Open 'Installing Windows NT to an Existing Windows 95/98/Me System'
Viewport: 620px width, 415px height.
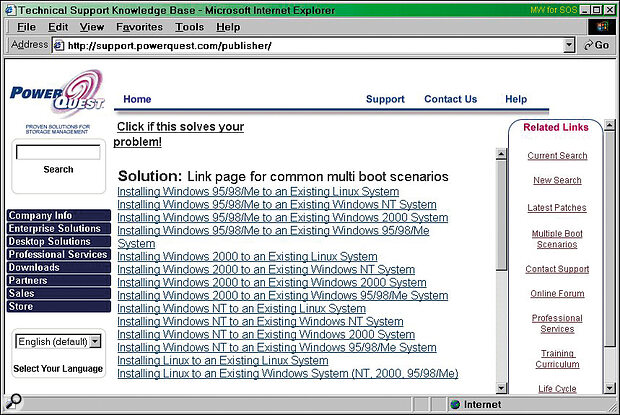[x=277, y=348]
